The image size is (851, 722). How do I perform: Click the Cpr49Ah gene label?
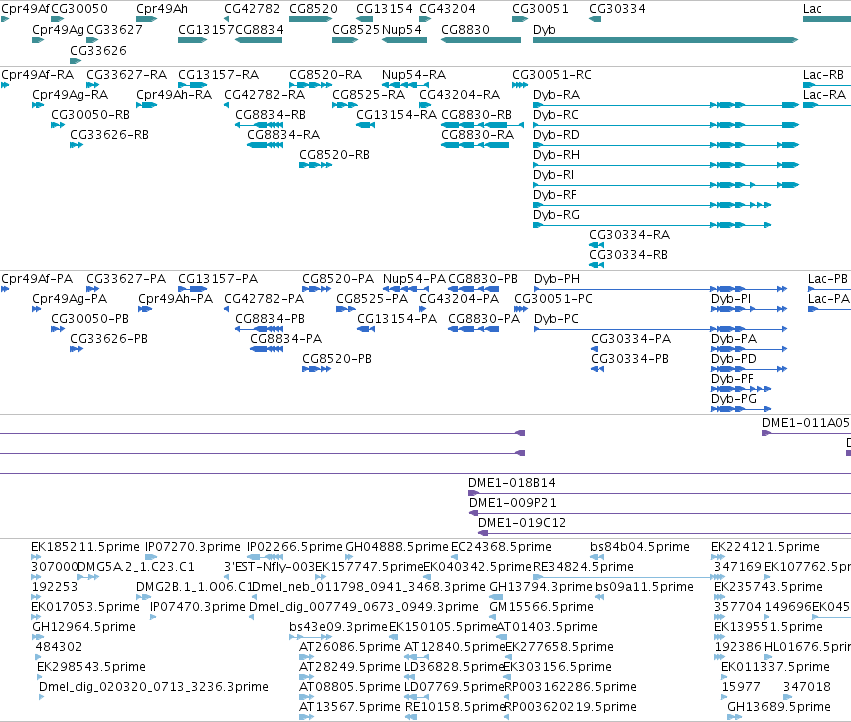click(162, 9)
